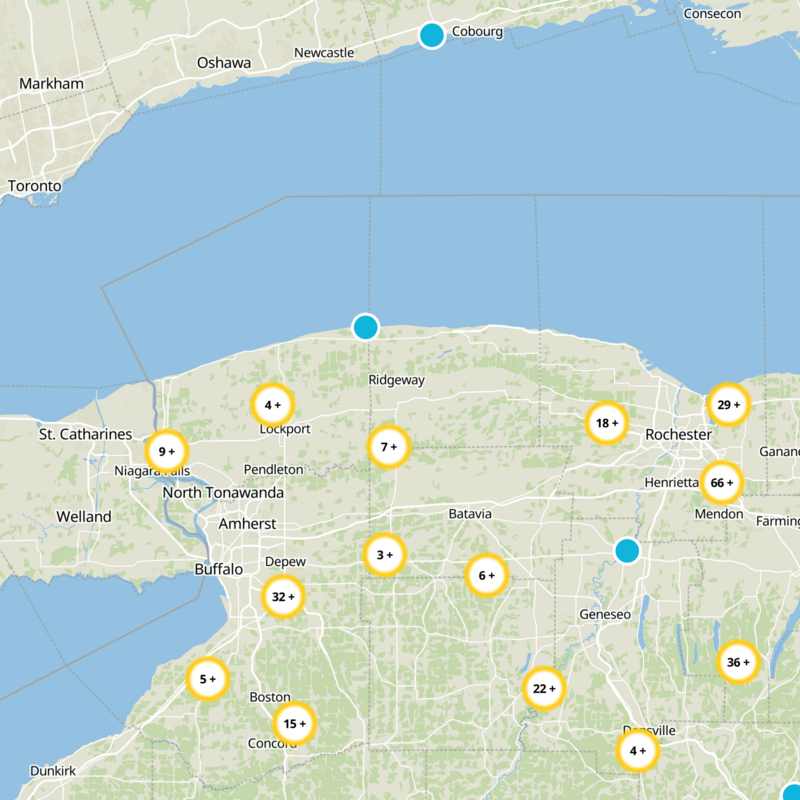Click the North Tonawanda label
This screenshot has width=800, height=800.
(223, 493)
